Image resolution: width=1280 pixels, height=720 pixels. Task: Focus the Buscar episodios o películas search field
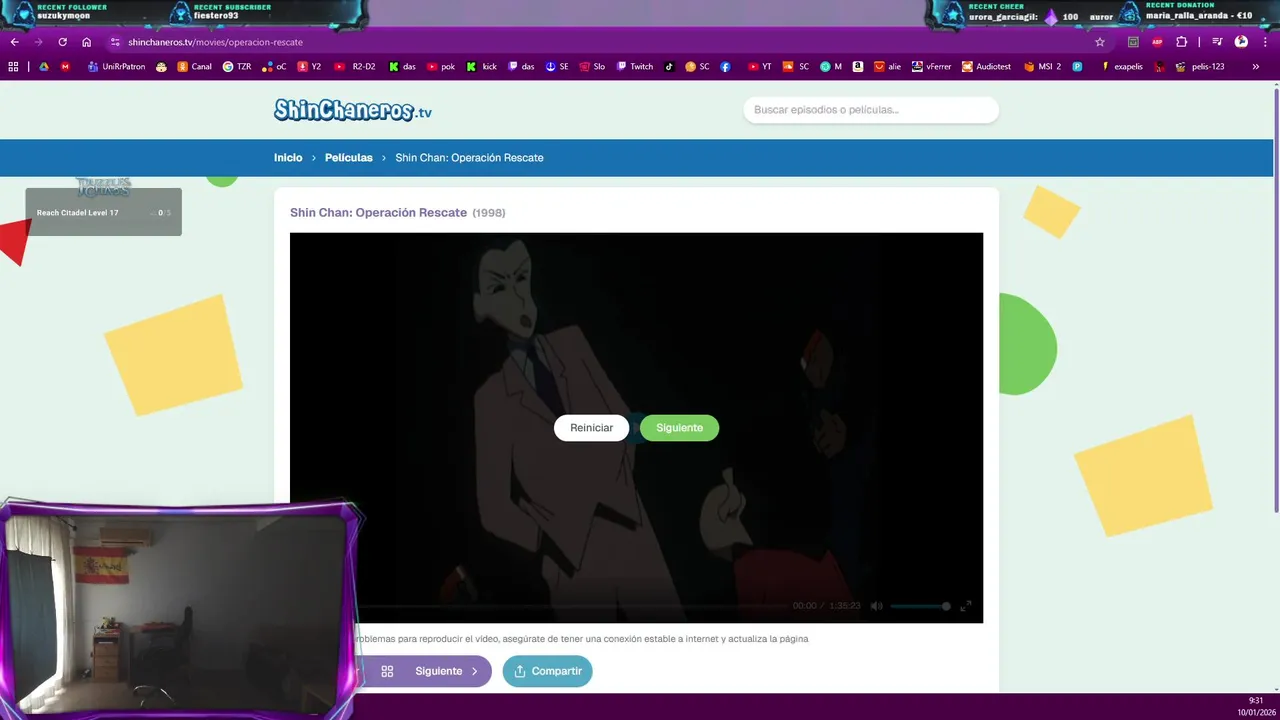[871, 110]
